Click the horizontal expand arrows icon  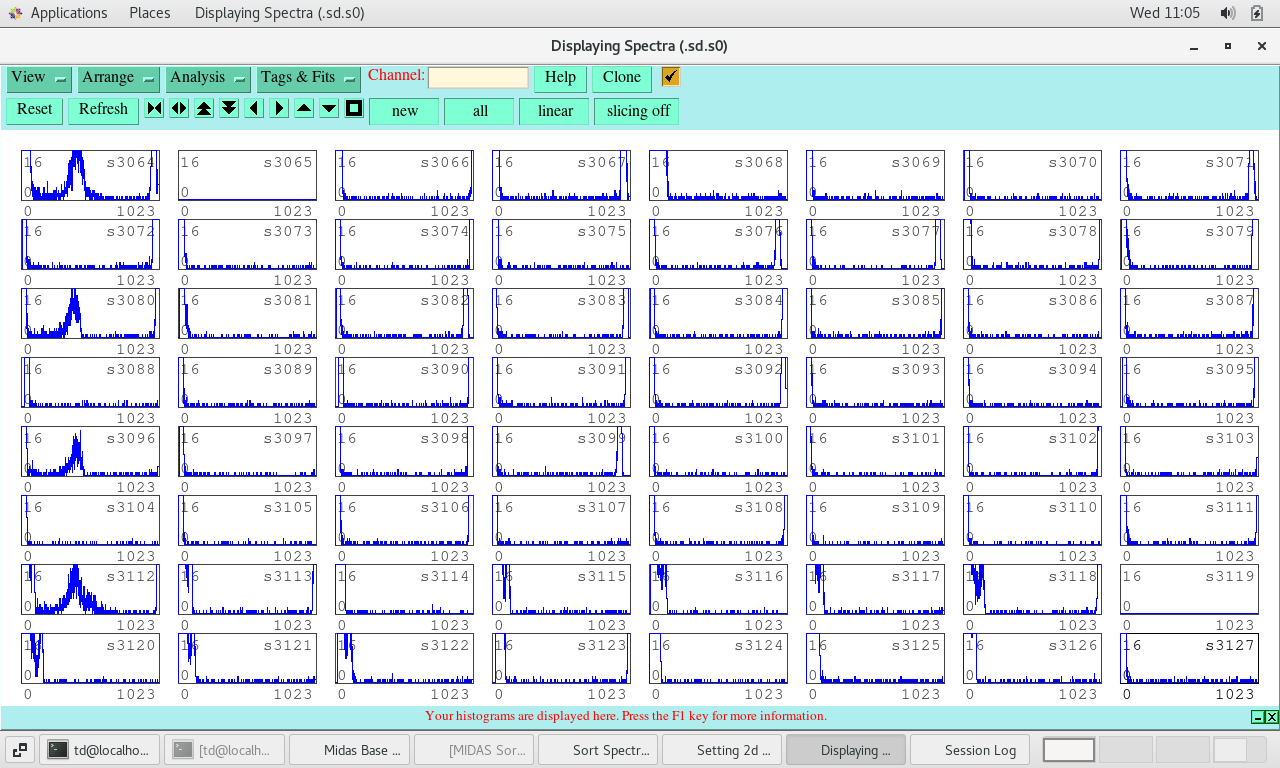pos(179,109)
